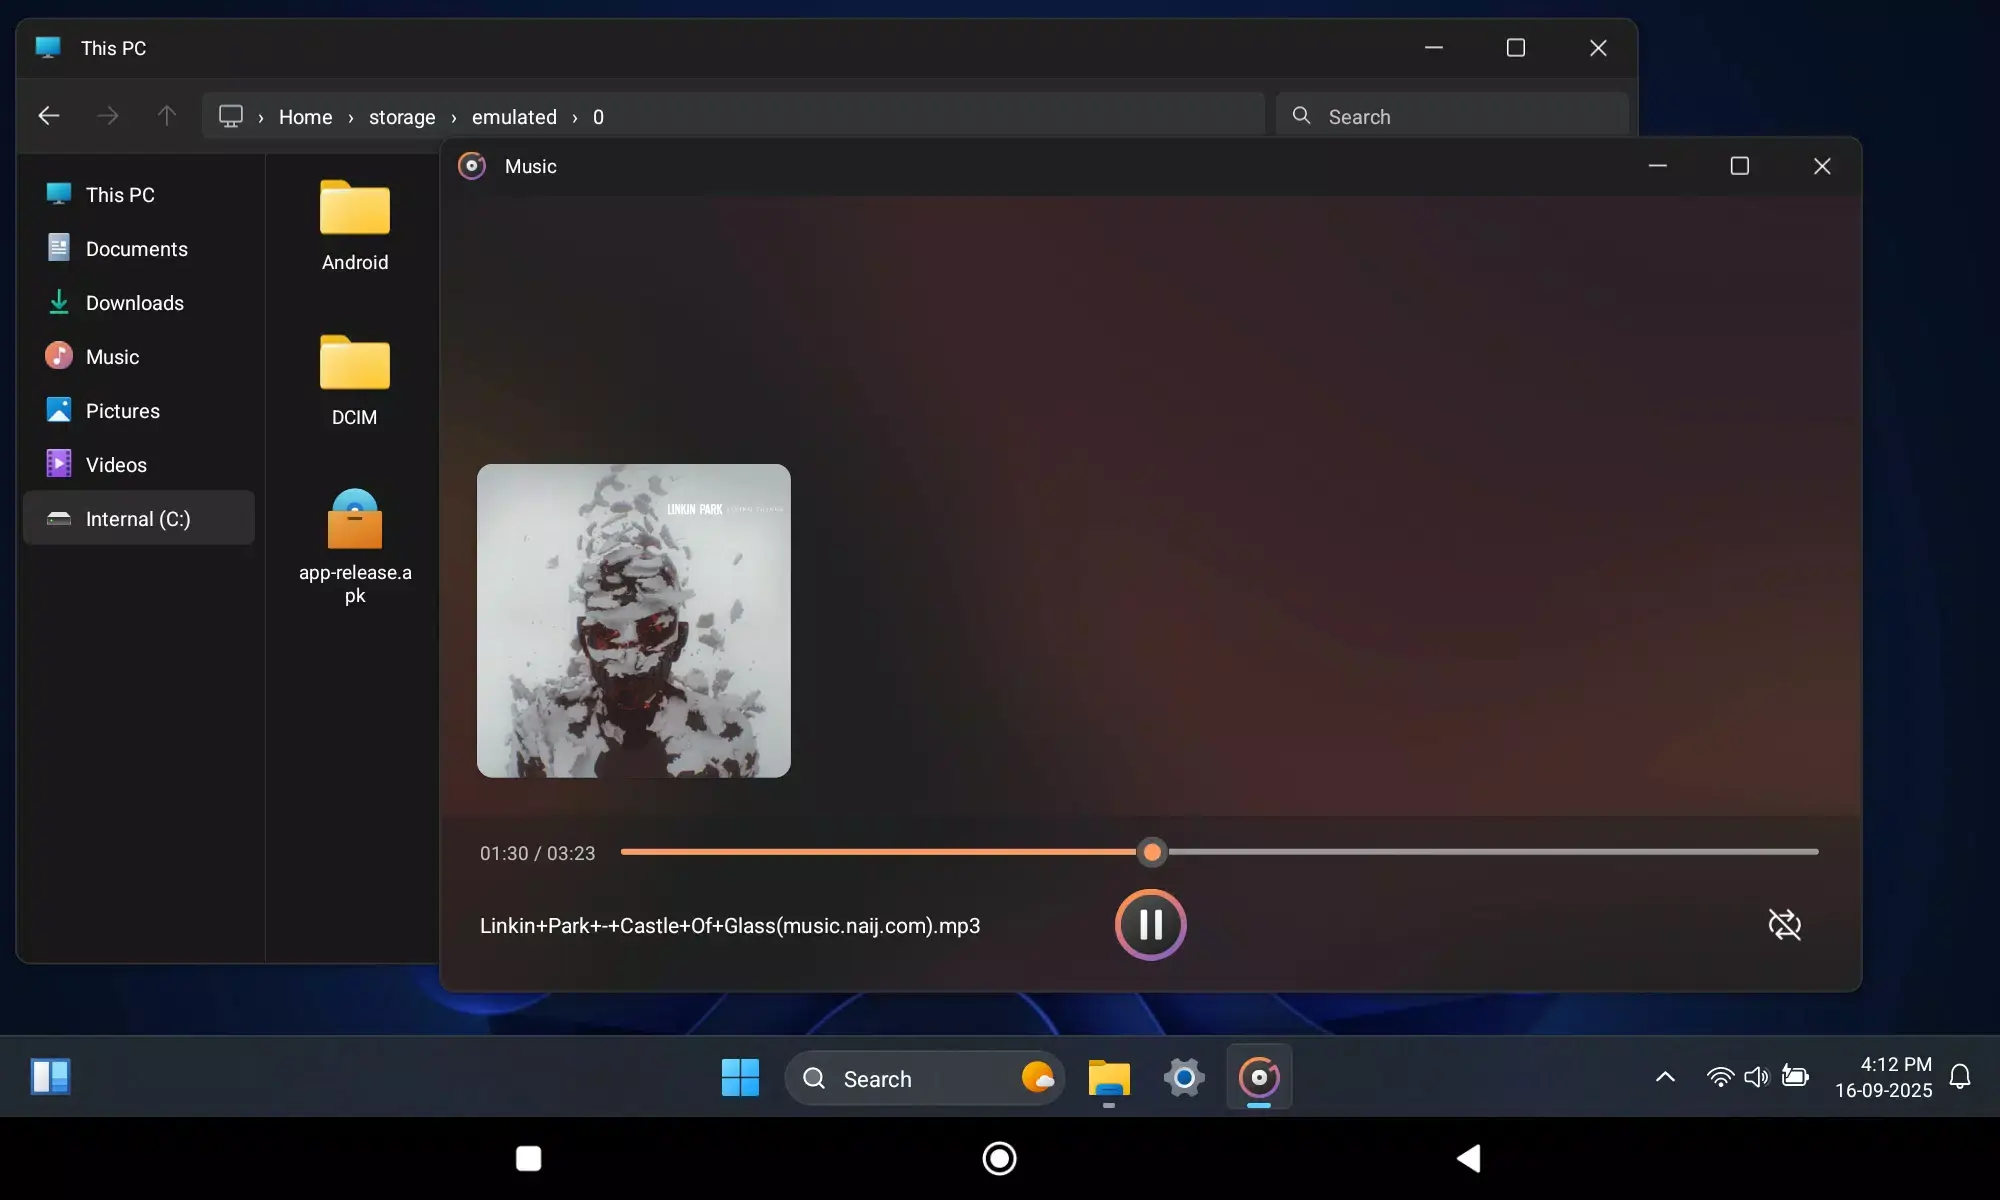Expand hidden tray icons with the chevron

click(1664, 1077)
